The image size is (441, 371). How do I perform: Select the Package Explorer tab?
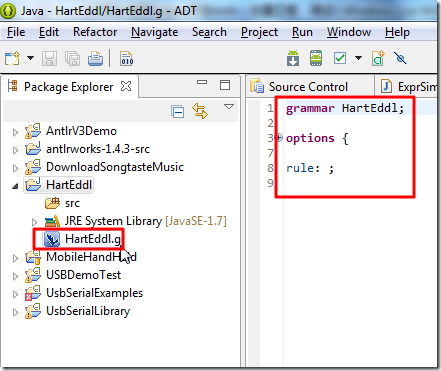[x=68, y=87]
